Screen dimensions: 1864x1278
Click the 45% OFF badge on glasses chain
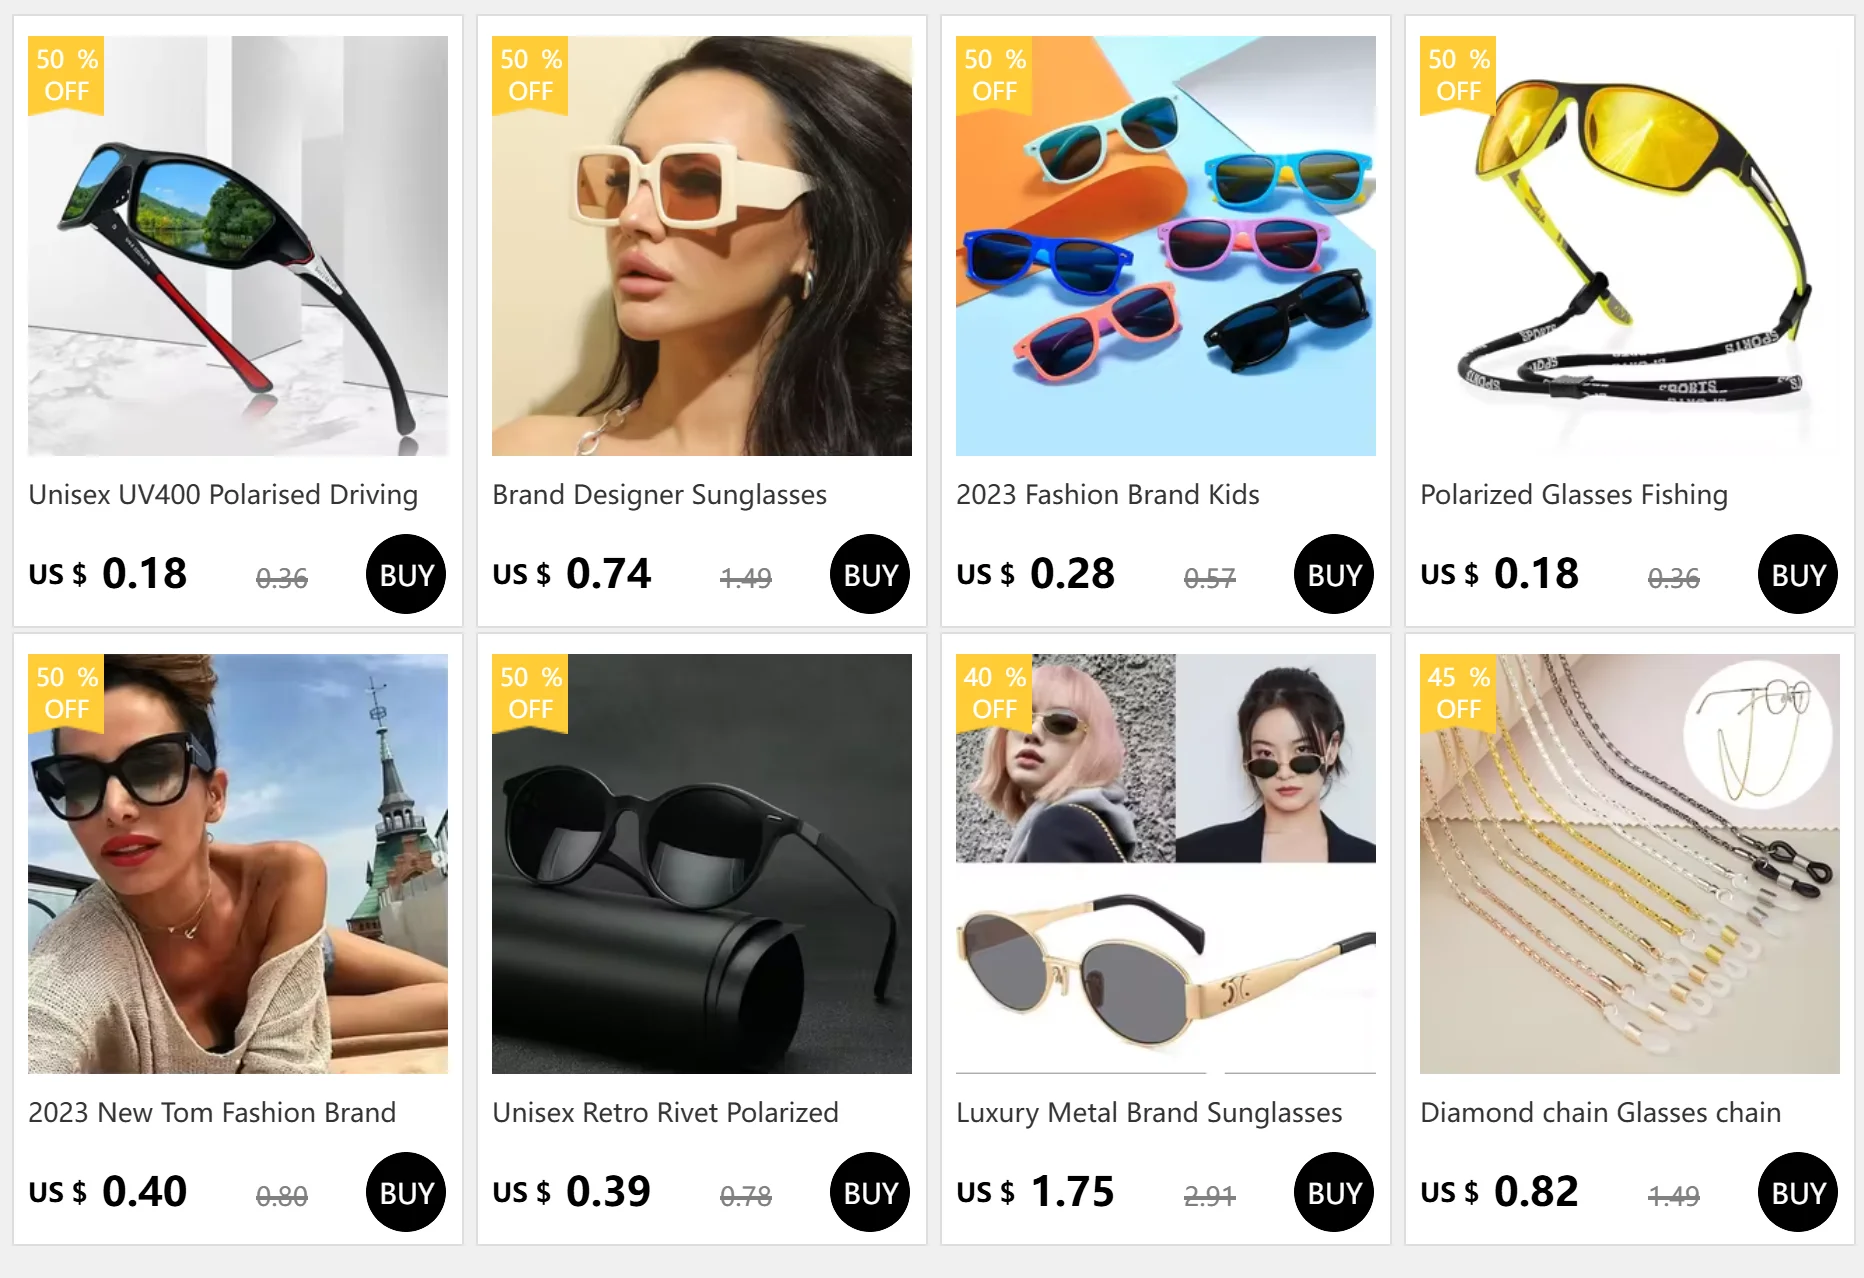pos(1458,693)
